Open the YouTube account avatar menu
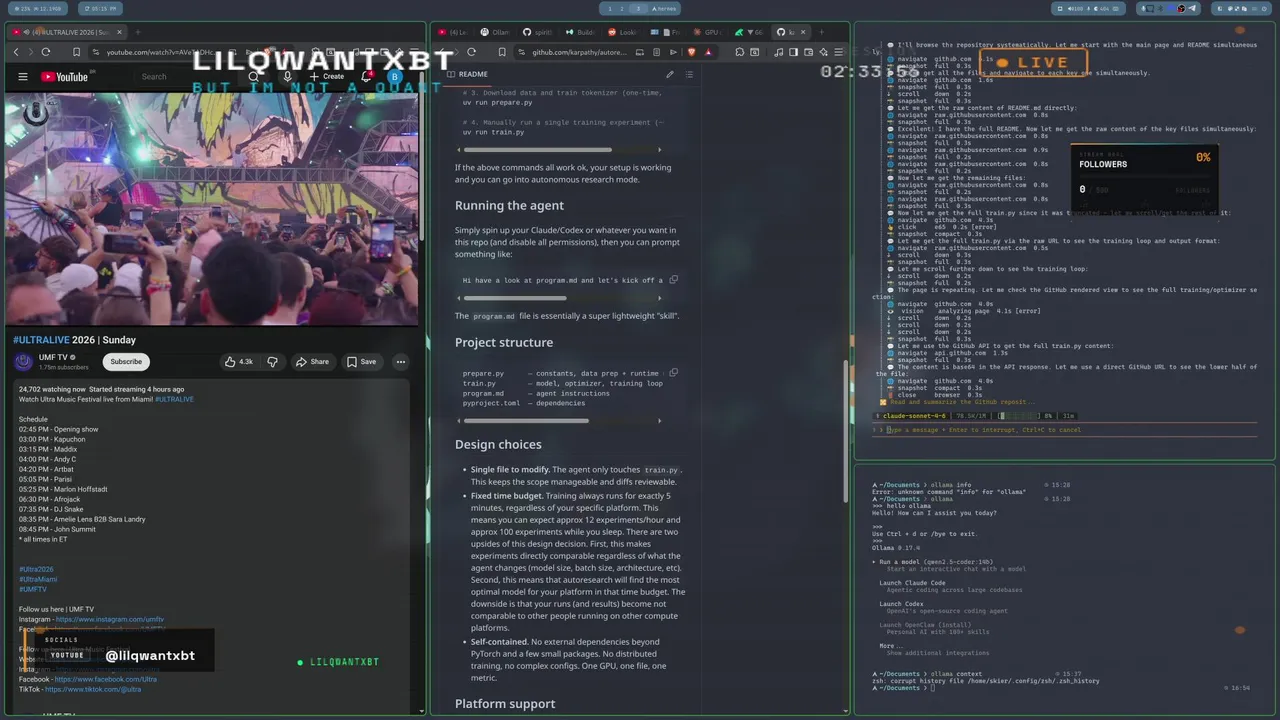Screen dimensions: 1280x720 pyautogui.click(x=394, y=77)
